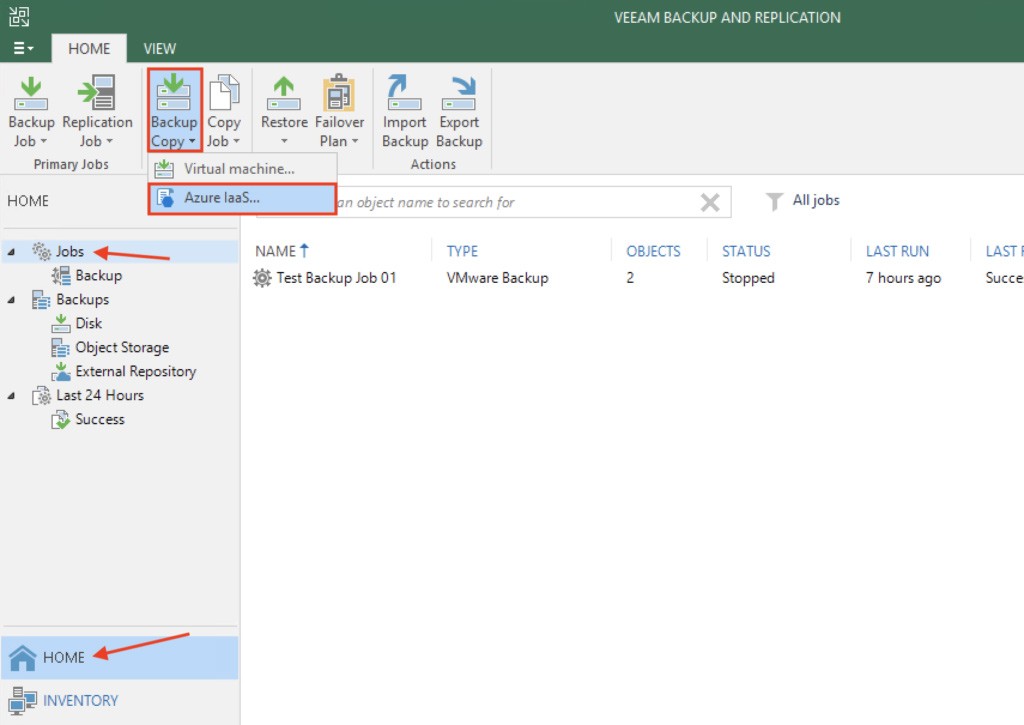The width and height of the screenshot is (1024, 725).
Task: Sort by NAME column header
Action: [276, 251]
